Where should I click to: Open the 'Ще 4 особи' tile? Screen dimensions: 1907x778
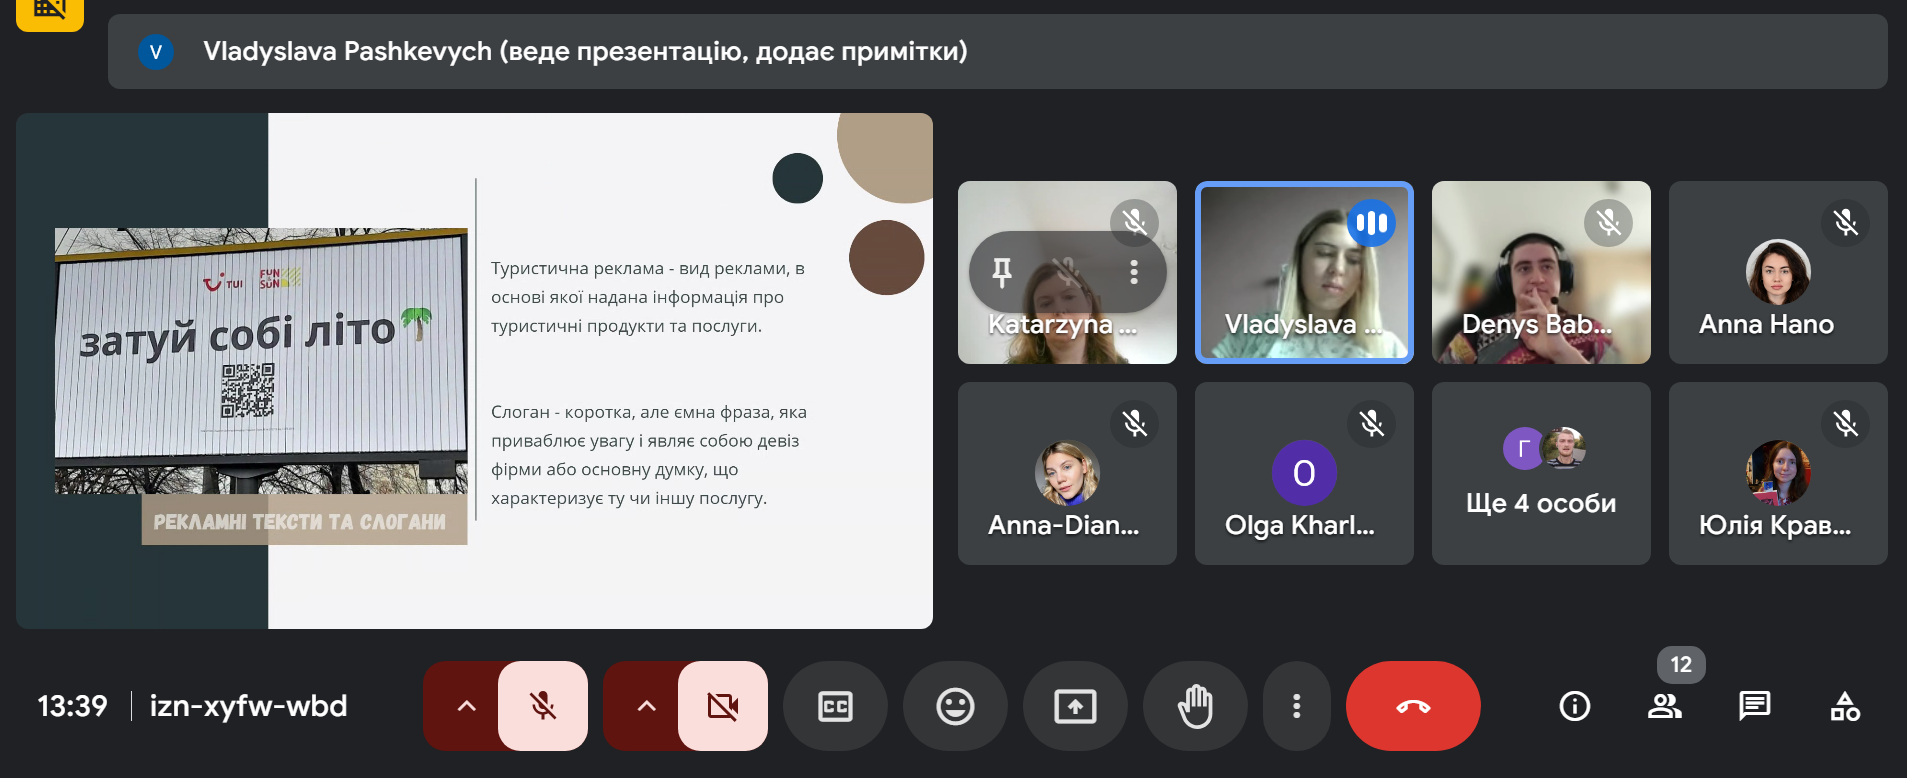(x=1541, y=473)
